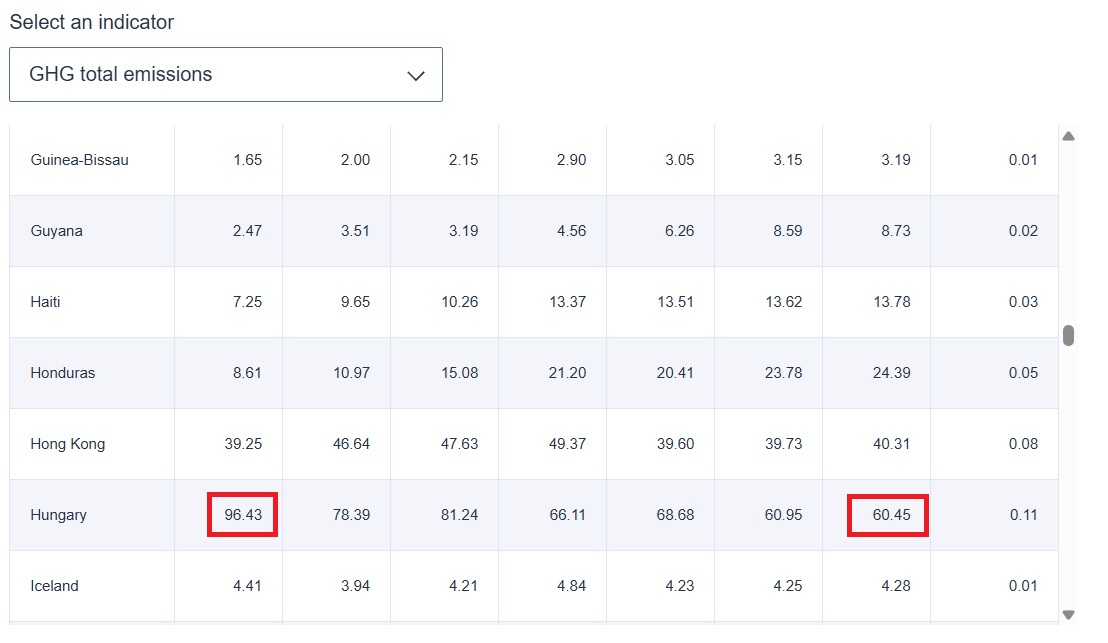Click the vertical scrollbar thumb
This screenshot has width=1108, height=643.
coord(1068,335)
